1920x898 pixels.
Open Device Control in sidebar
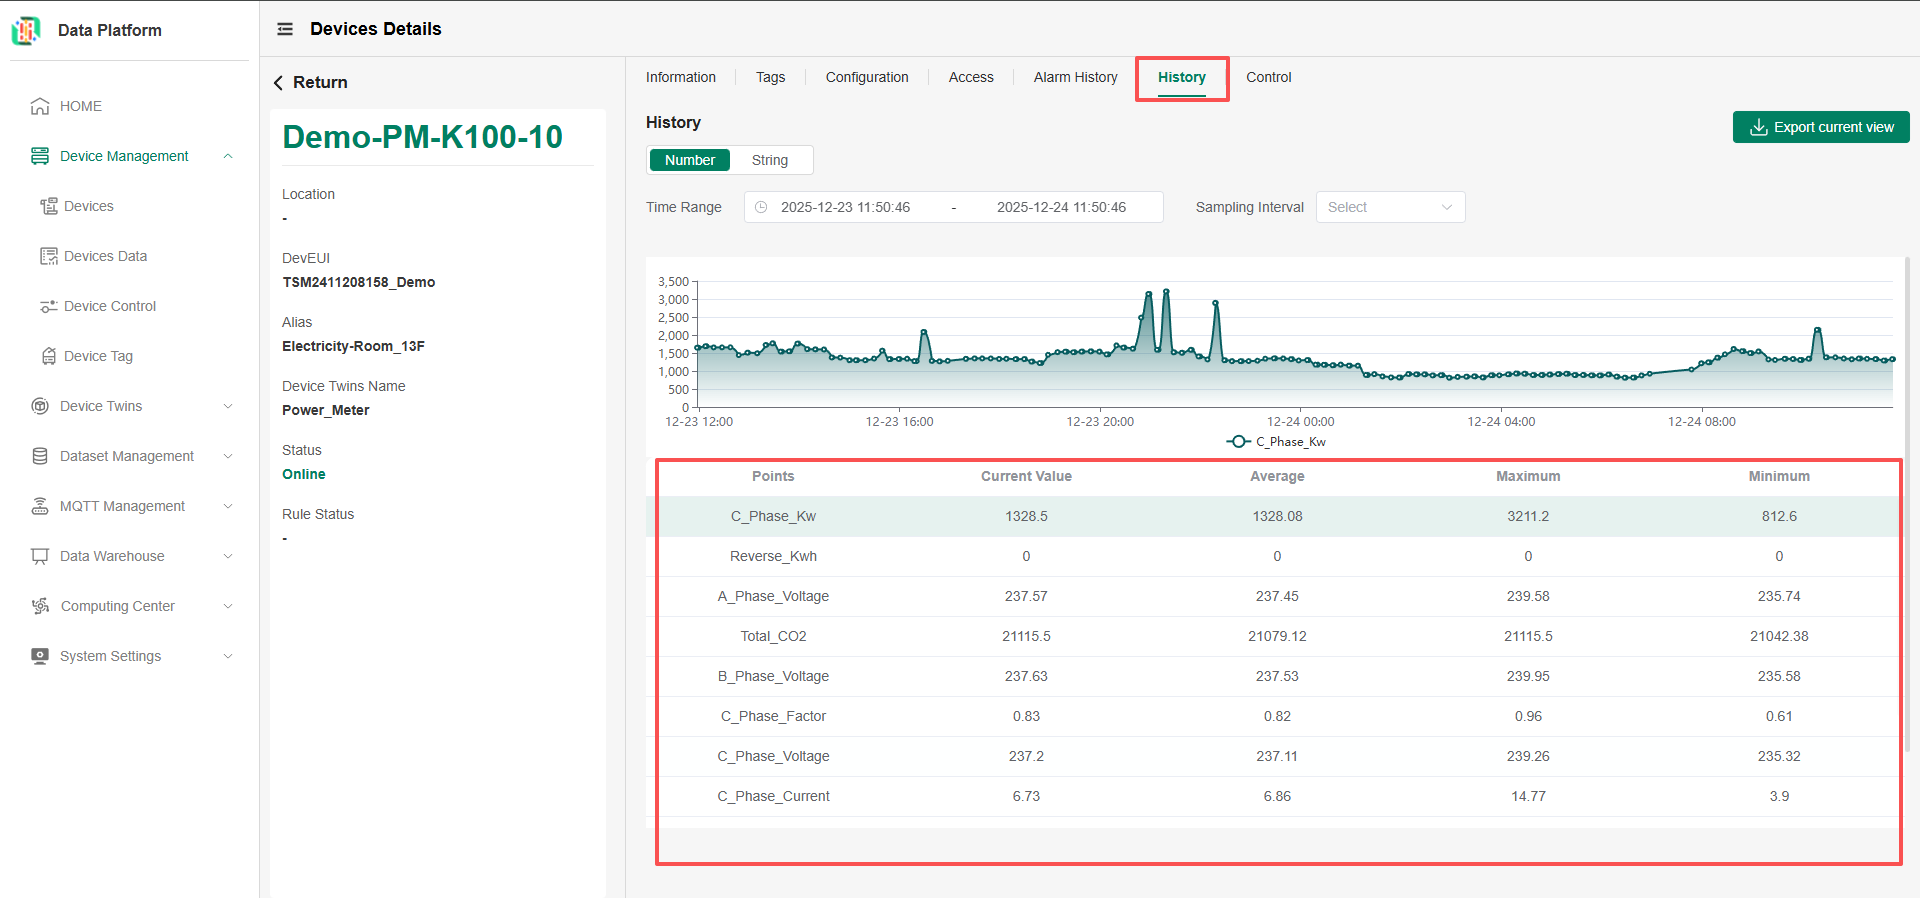(109, 306)
